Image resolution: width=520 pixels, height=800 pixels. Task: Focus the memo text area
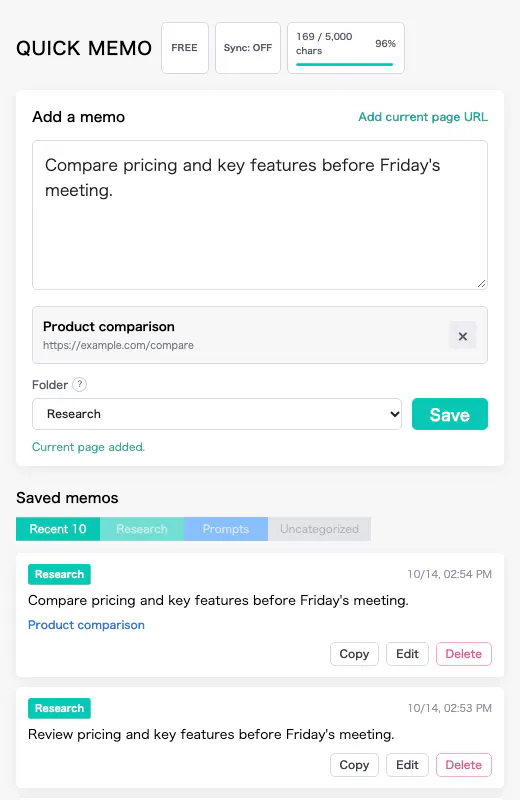[260, 215]
